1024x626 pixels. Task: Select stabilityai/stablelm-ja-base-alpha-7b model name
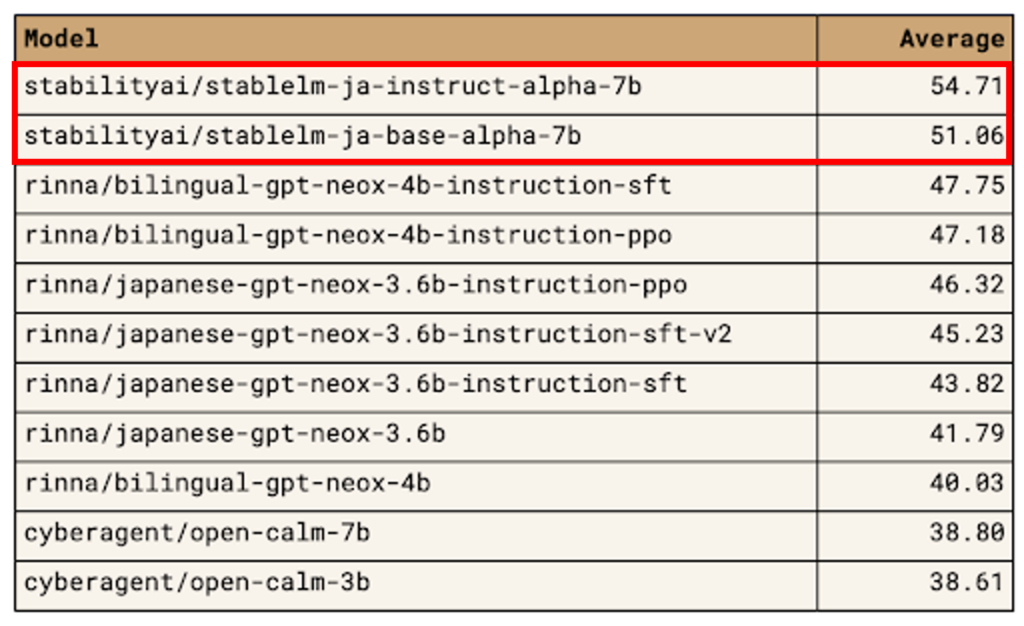pyautogui.click(x=303, y=136)
